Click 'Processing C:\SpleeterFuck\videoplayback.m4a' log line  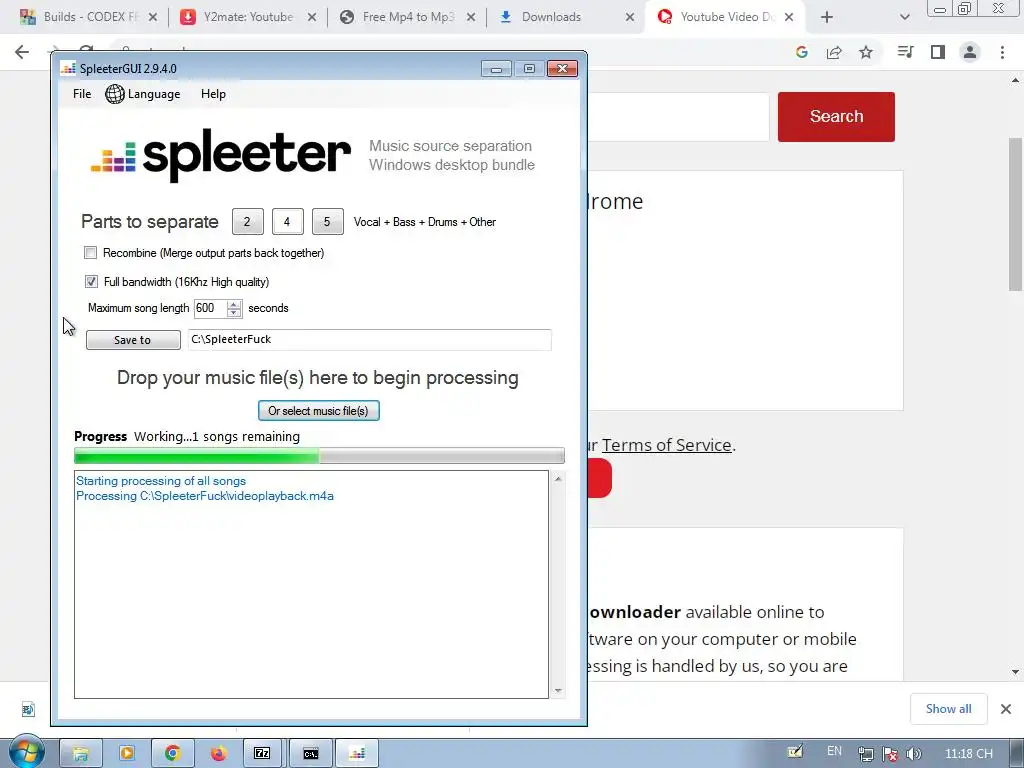coord(204,496)
